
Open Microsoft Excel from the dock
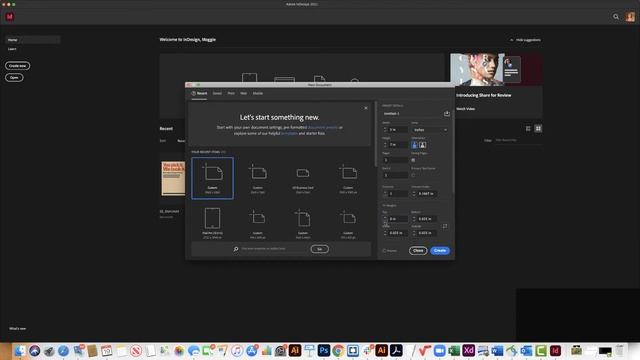pos(454,351)
